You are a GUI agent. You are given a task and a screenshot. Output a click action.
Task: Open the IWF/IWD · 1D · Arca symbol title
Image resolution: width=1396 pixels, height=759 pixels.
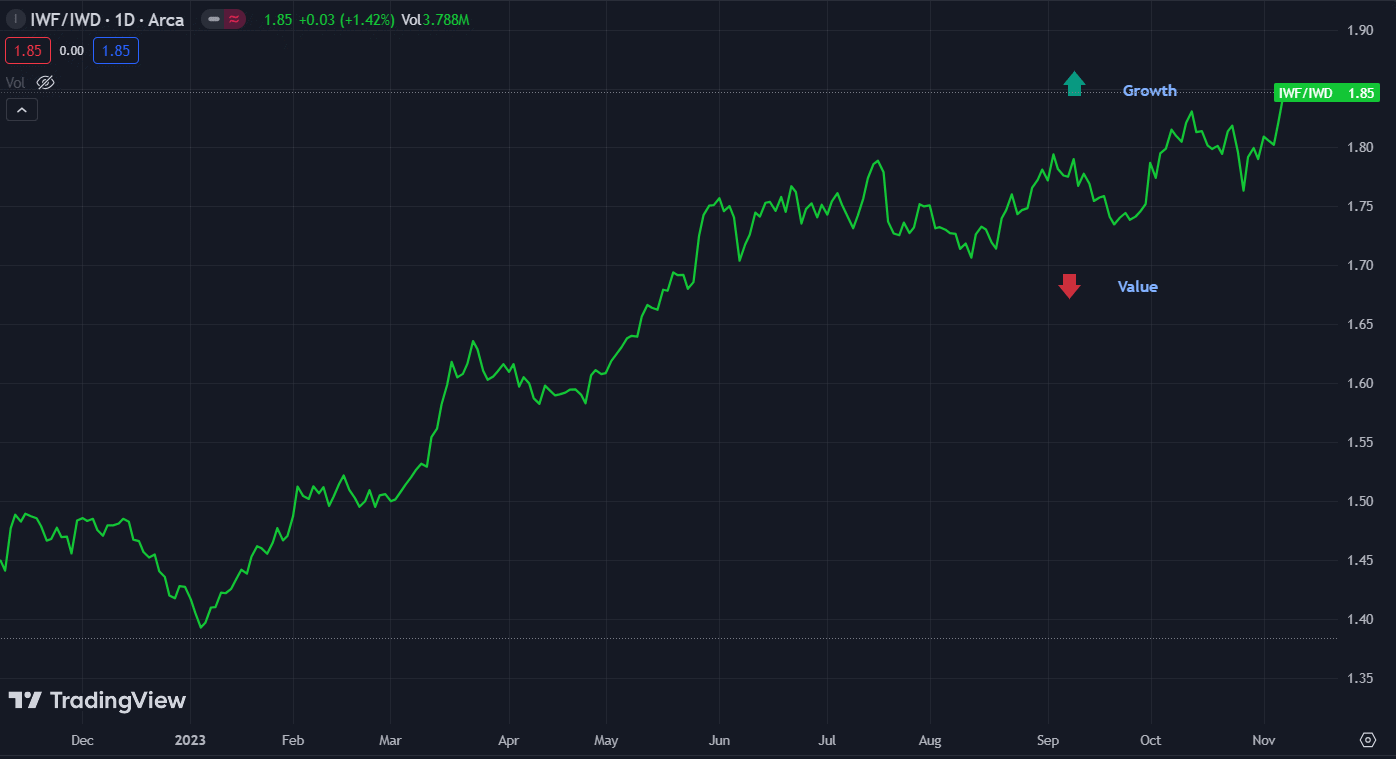pos(107,19)
